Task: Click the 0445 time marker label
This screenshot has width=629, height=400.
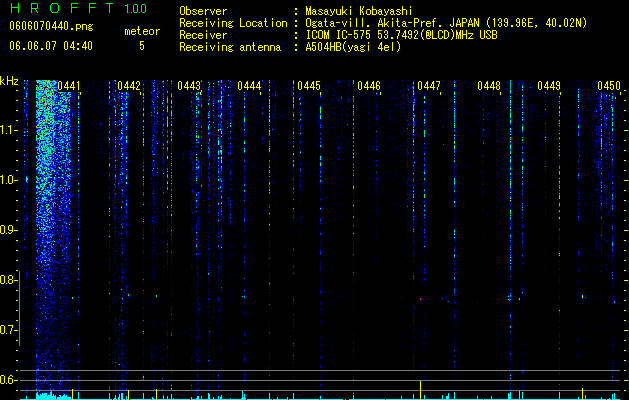Action: 309,86
